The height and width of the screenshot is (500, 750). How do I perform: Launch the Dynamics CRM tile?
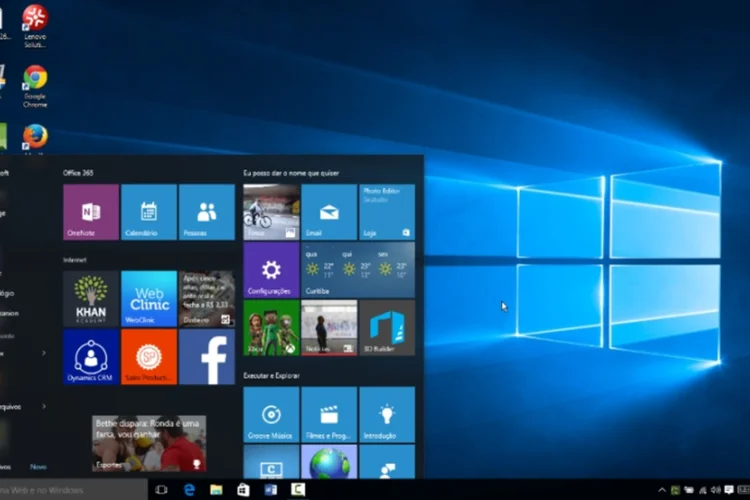click(91, 356)
